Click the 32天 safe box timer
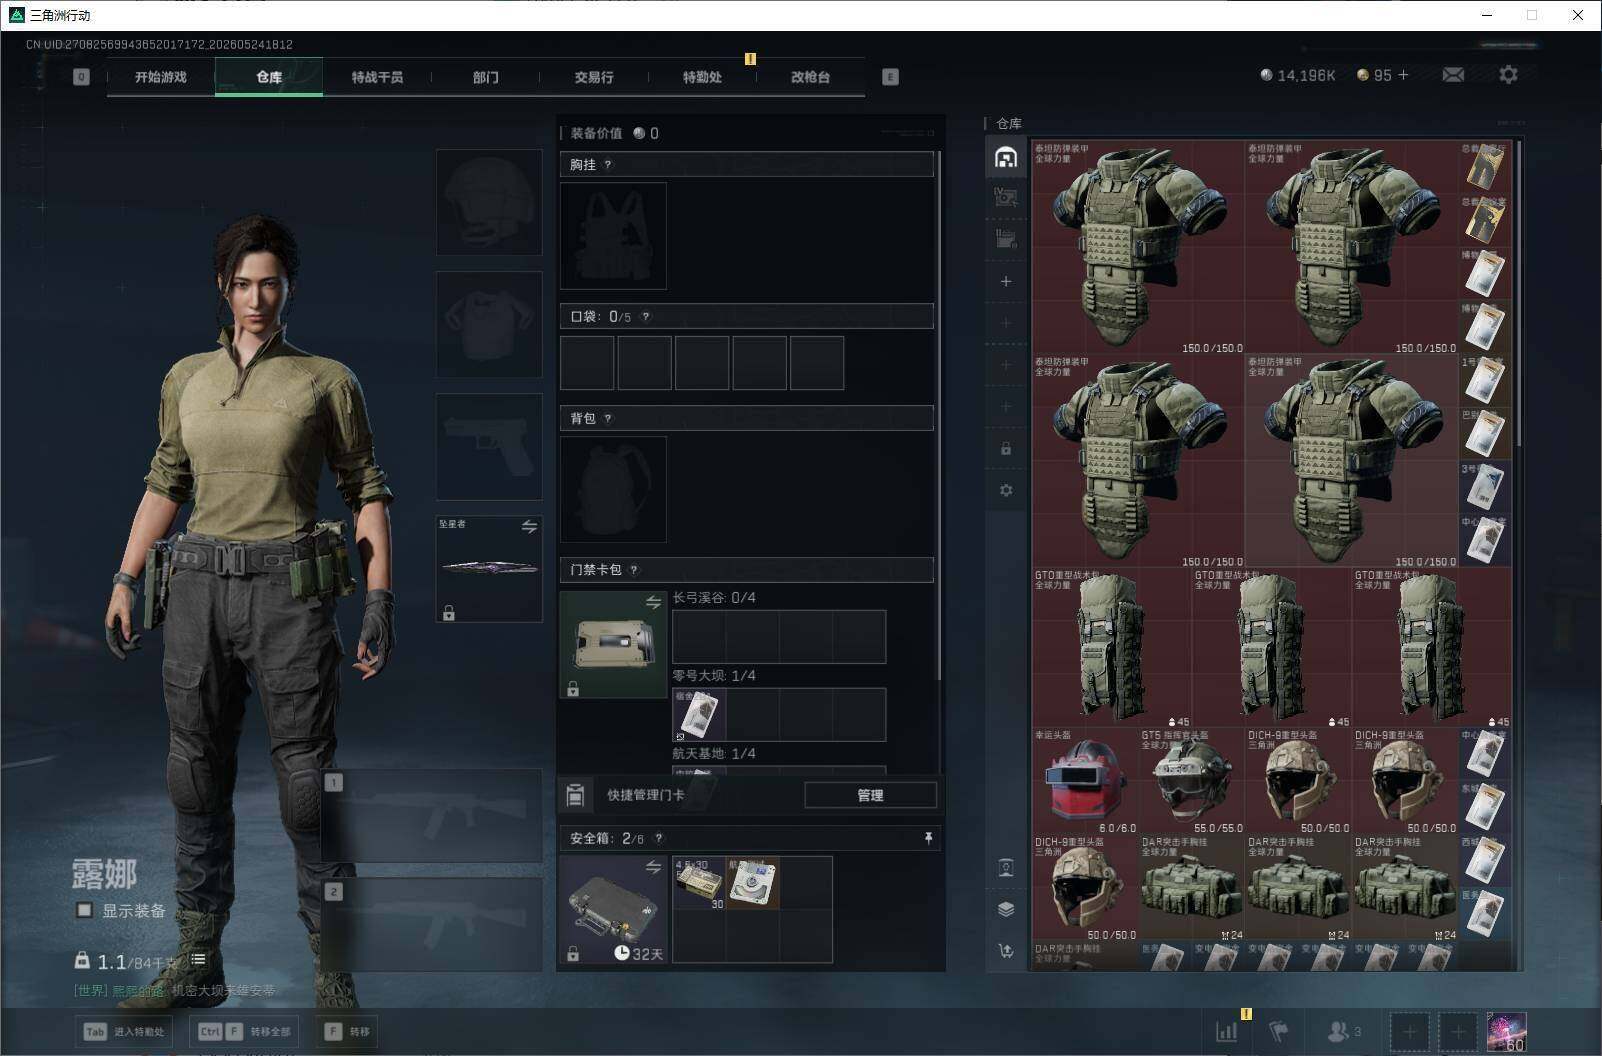The height and width of the screenshot is (1056, 1602). (x=638, y=953)
